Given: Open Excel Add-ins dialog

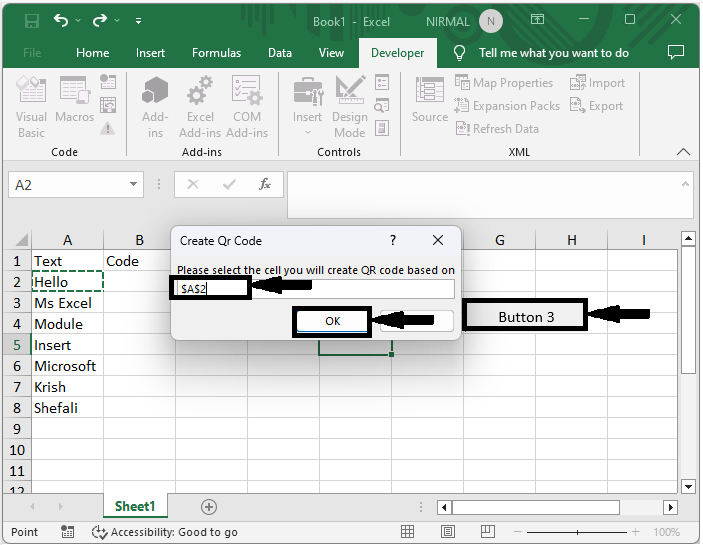Looking at the screenshot, I should tap(200, 108).
